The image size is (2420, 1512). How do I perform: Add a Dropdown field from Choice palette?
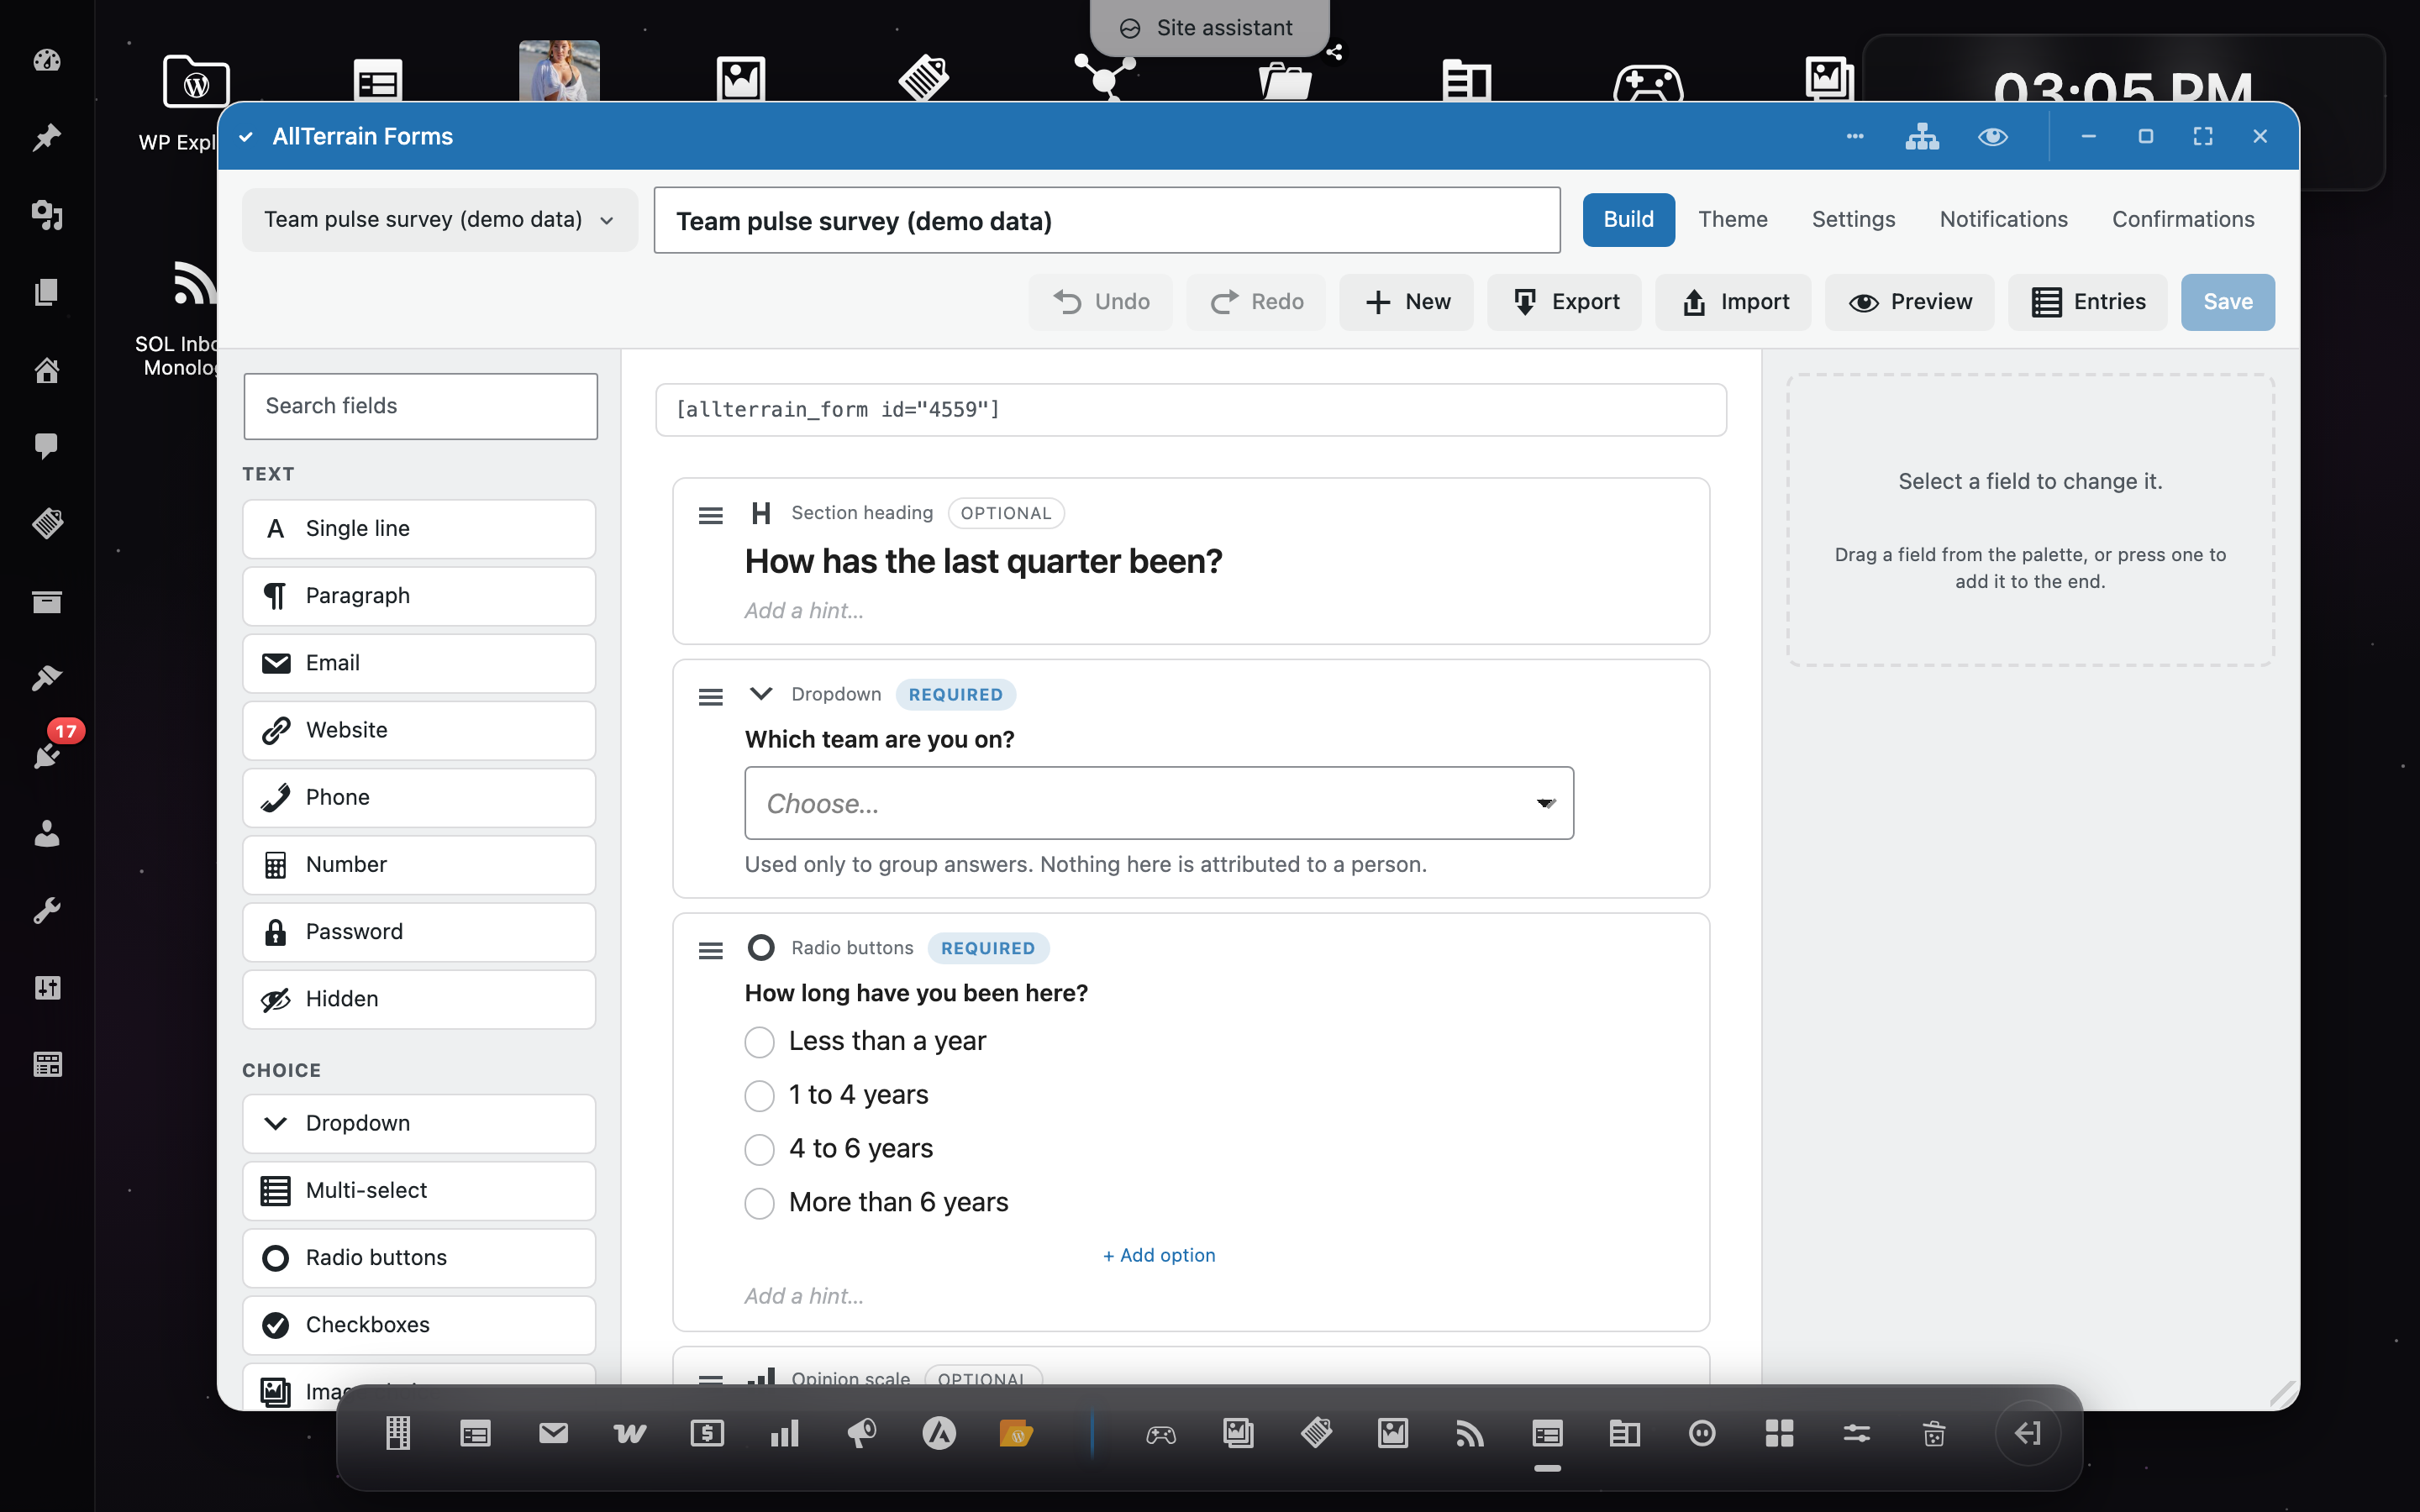419,1123
